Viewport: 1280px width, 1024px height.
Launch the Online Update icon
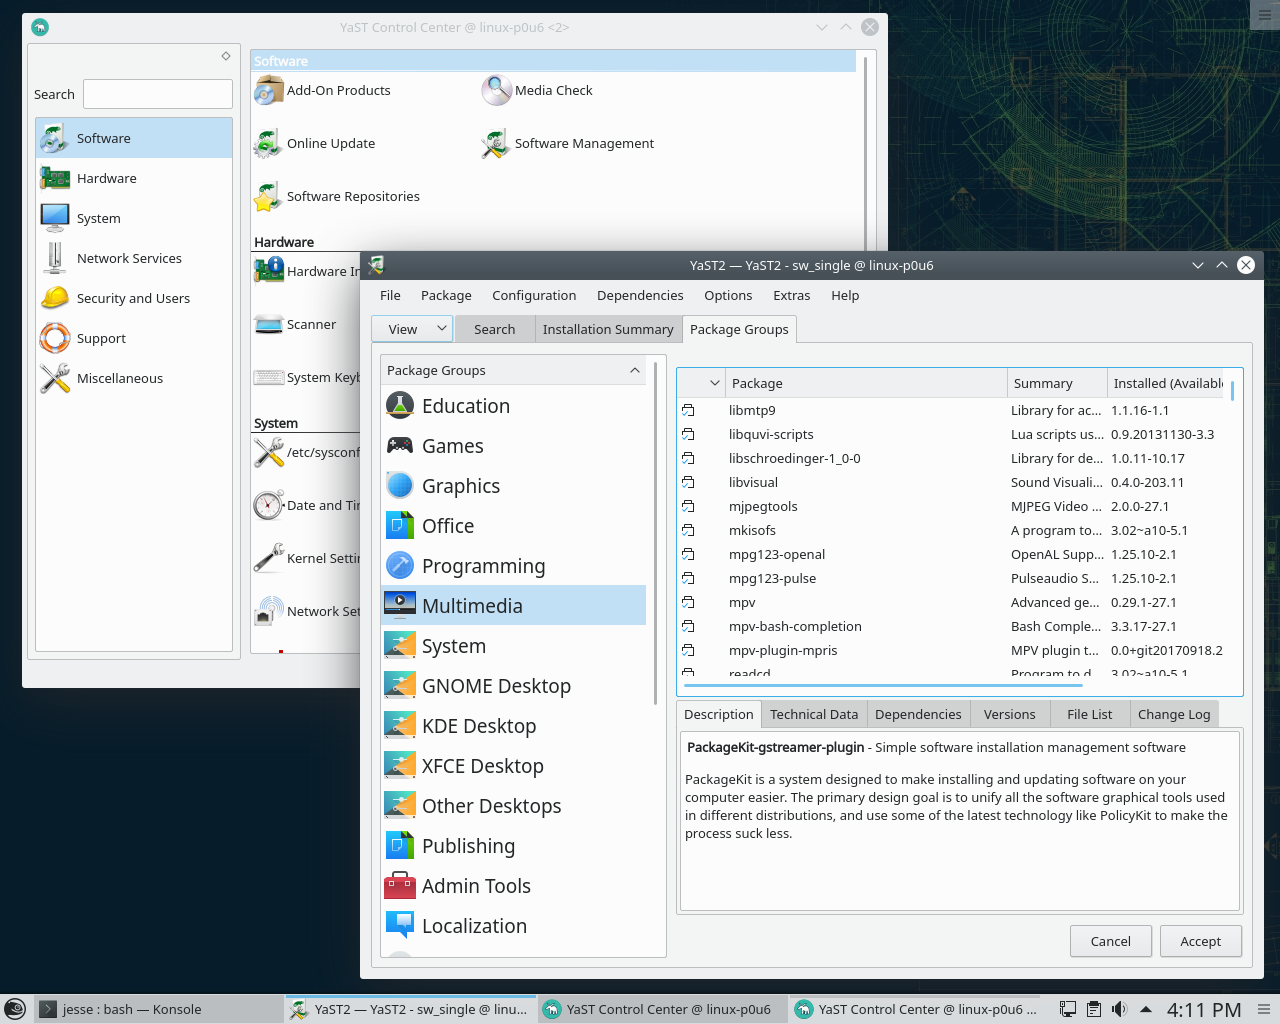tap(268, 144)
